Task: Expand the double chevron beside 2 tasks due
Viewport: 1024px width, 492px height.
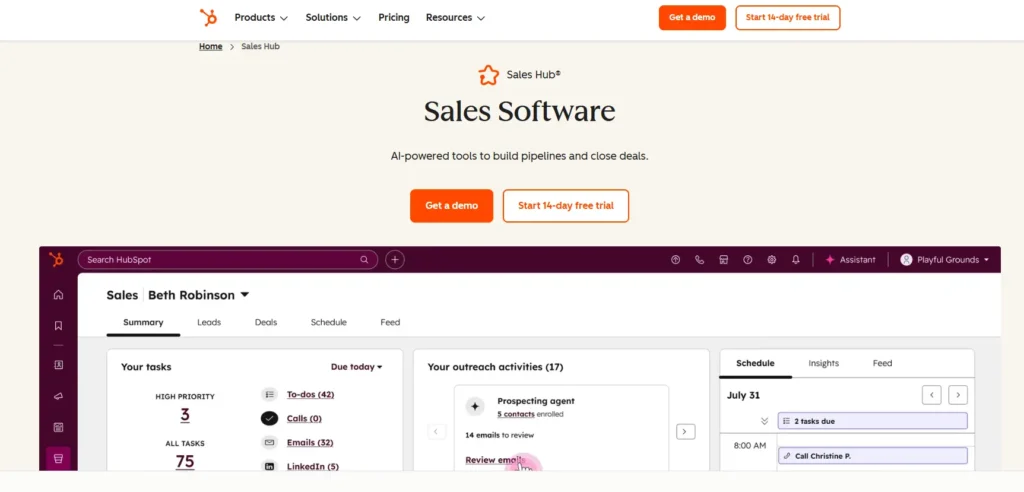Action: pos(765,421)
